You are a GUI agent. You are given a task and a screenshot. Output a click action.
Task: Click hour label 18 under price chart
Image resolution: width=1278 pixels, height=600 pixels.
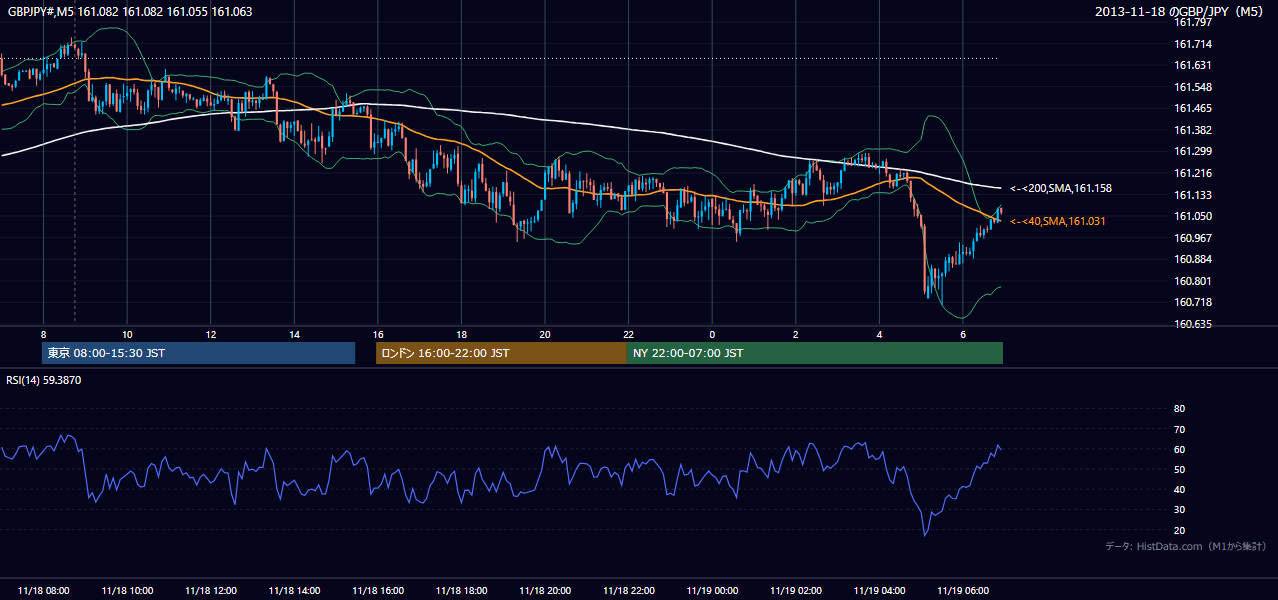pyautogui.click(x=461, y=334)
